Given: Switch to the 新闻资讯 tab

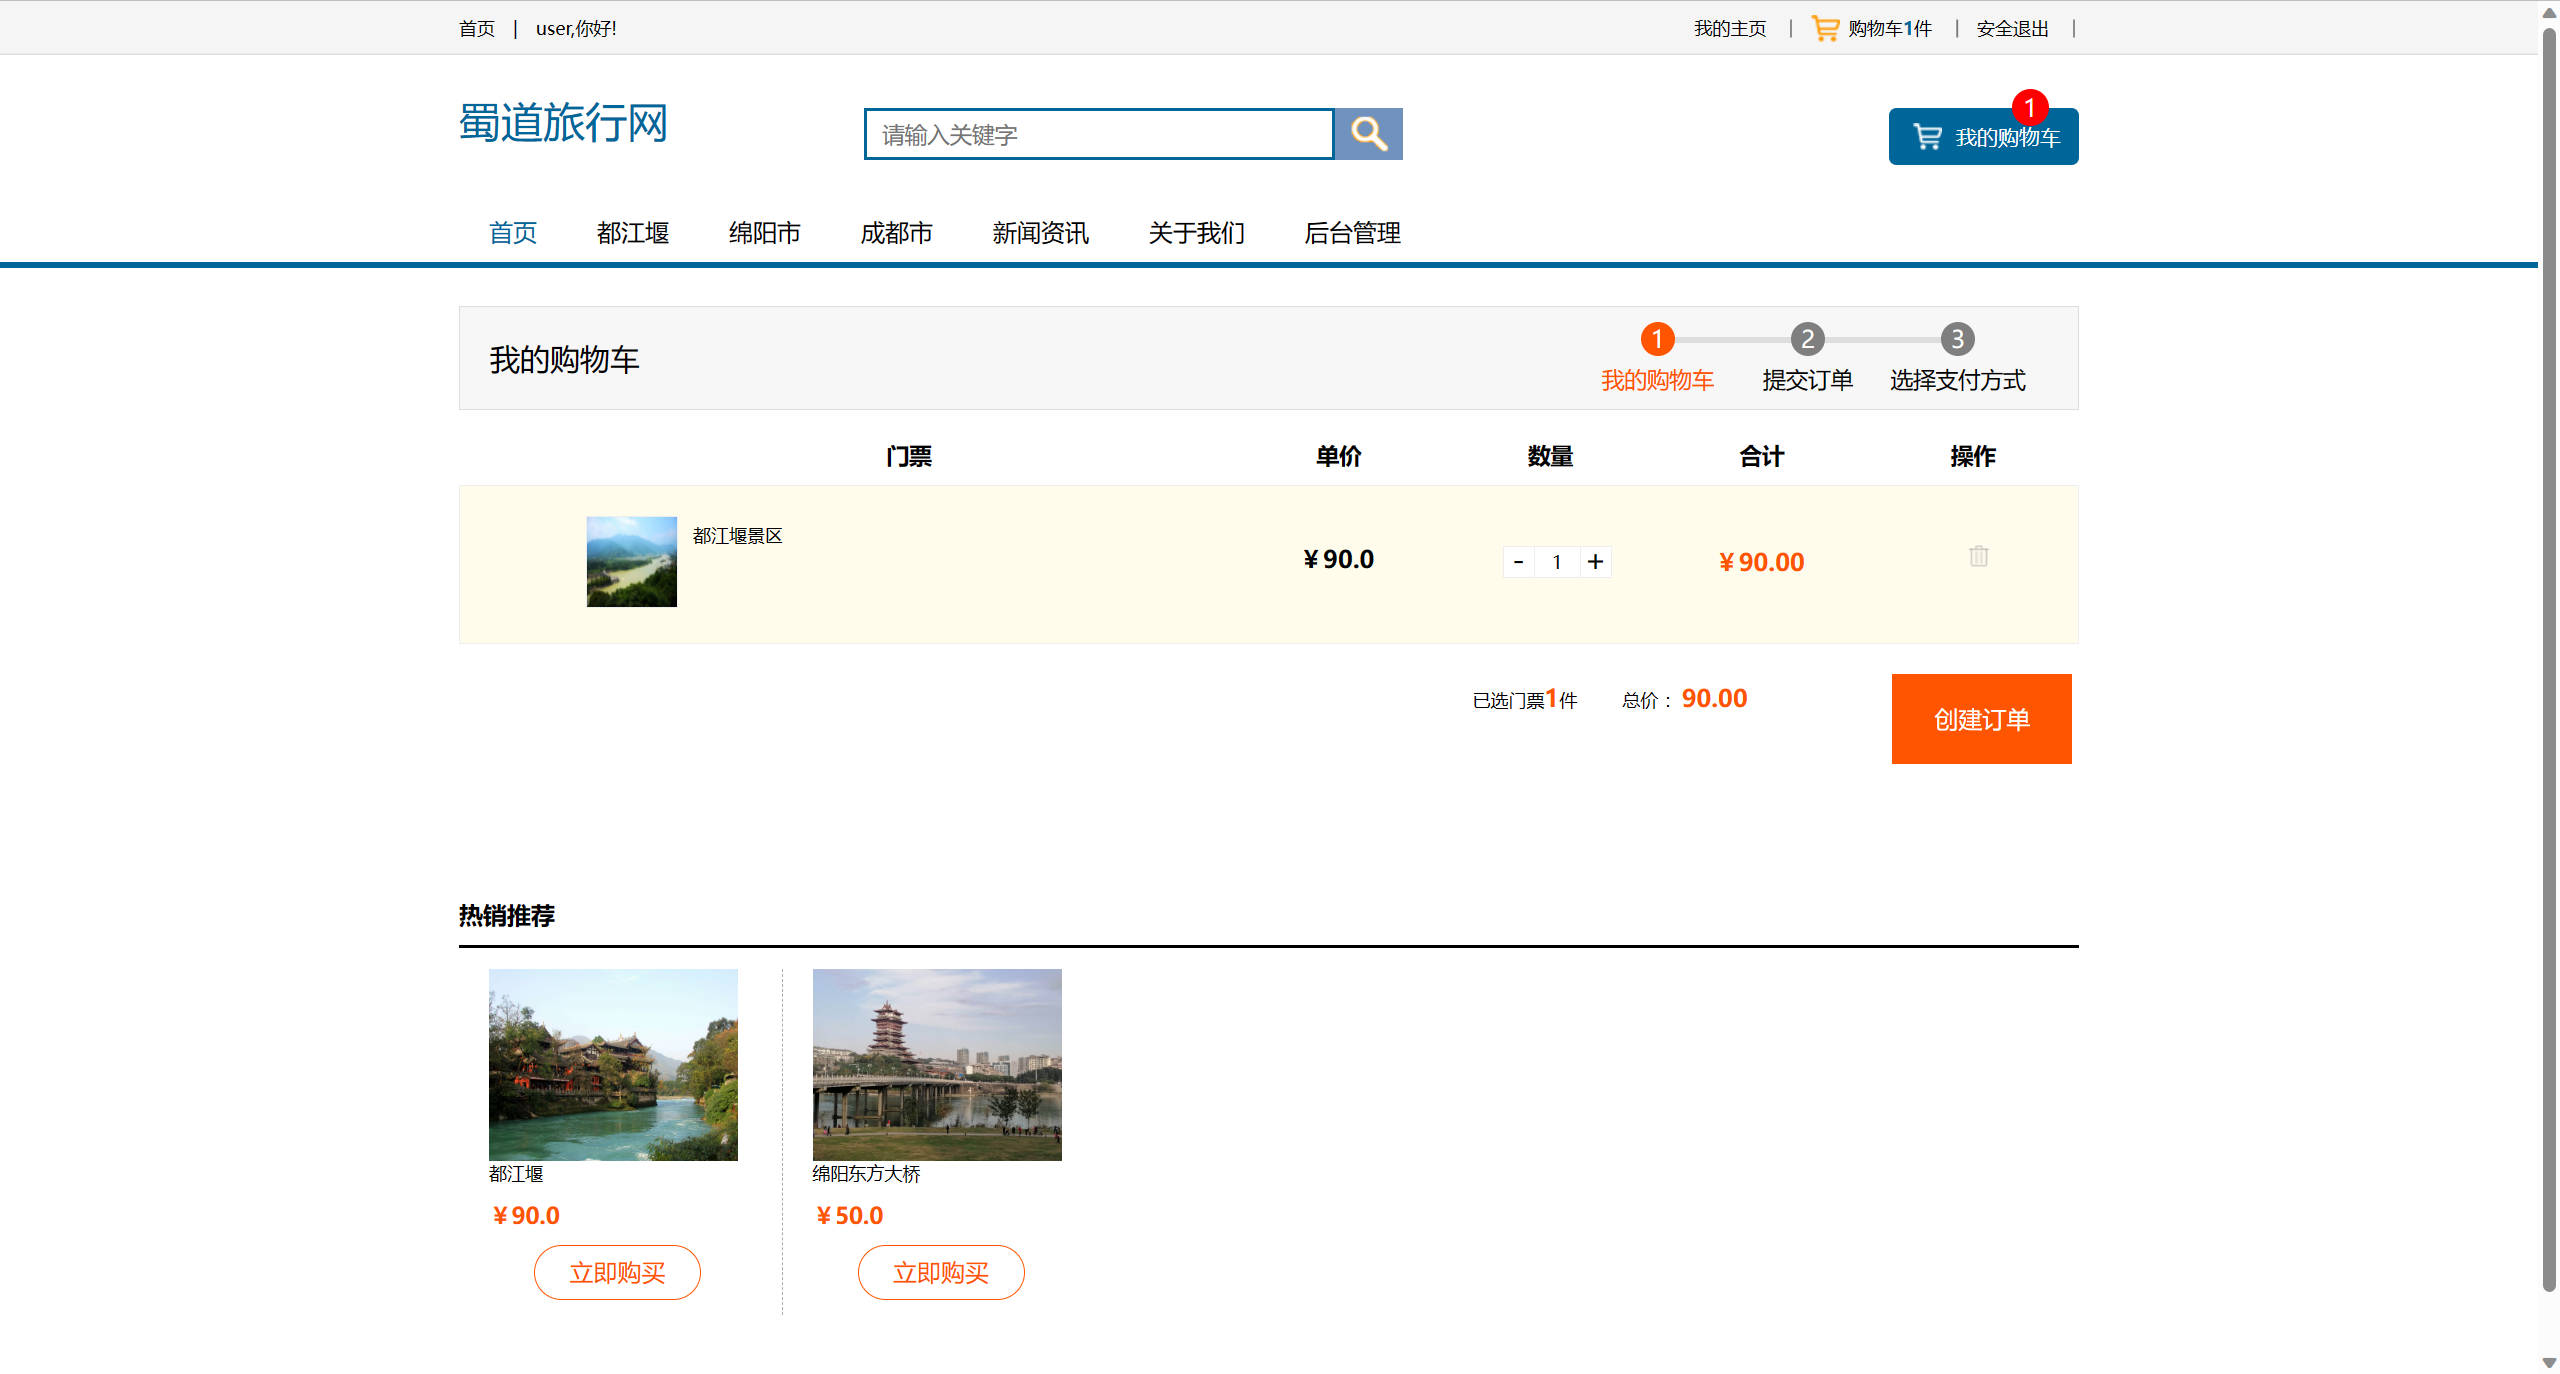Looking at the screenshot, I should (1040, 233).
